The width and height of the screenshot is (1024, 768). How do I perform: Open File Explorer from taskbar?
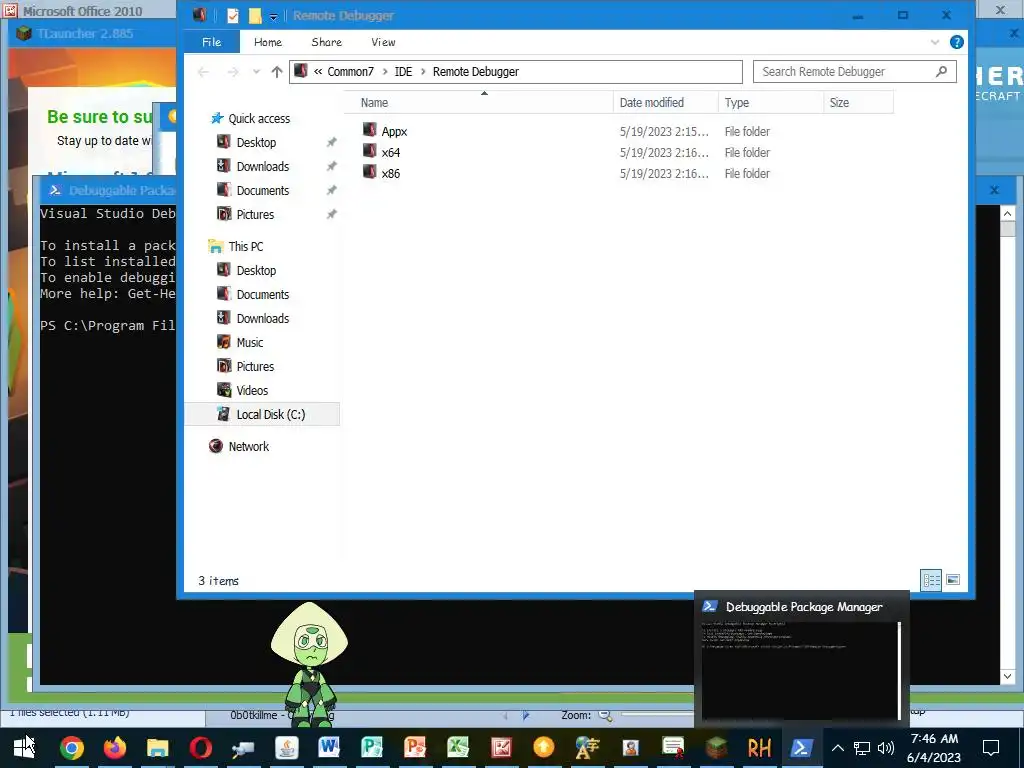(x=157, y=748)
